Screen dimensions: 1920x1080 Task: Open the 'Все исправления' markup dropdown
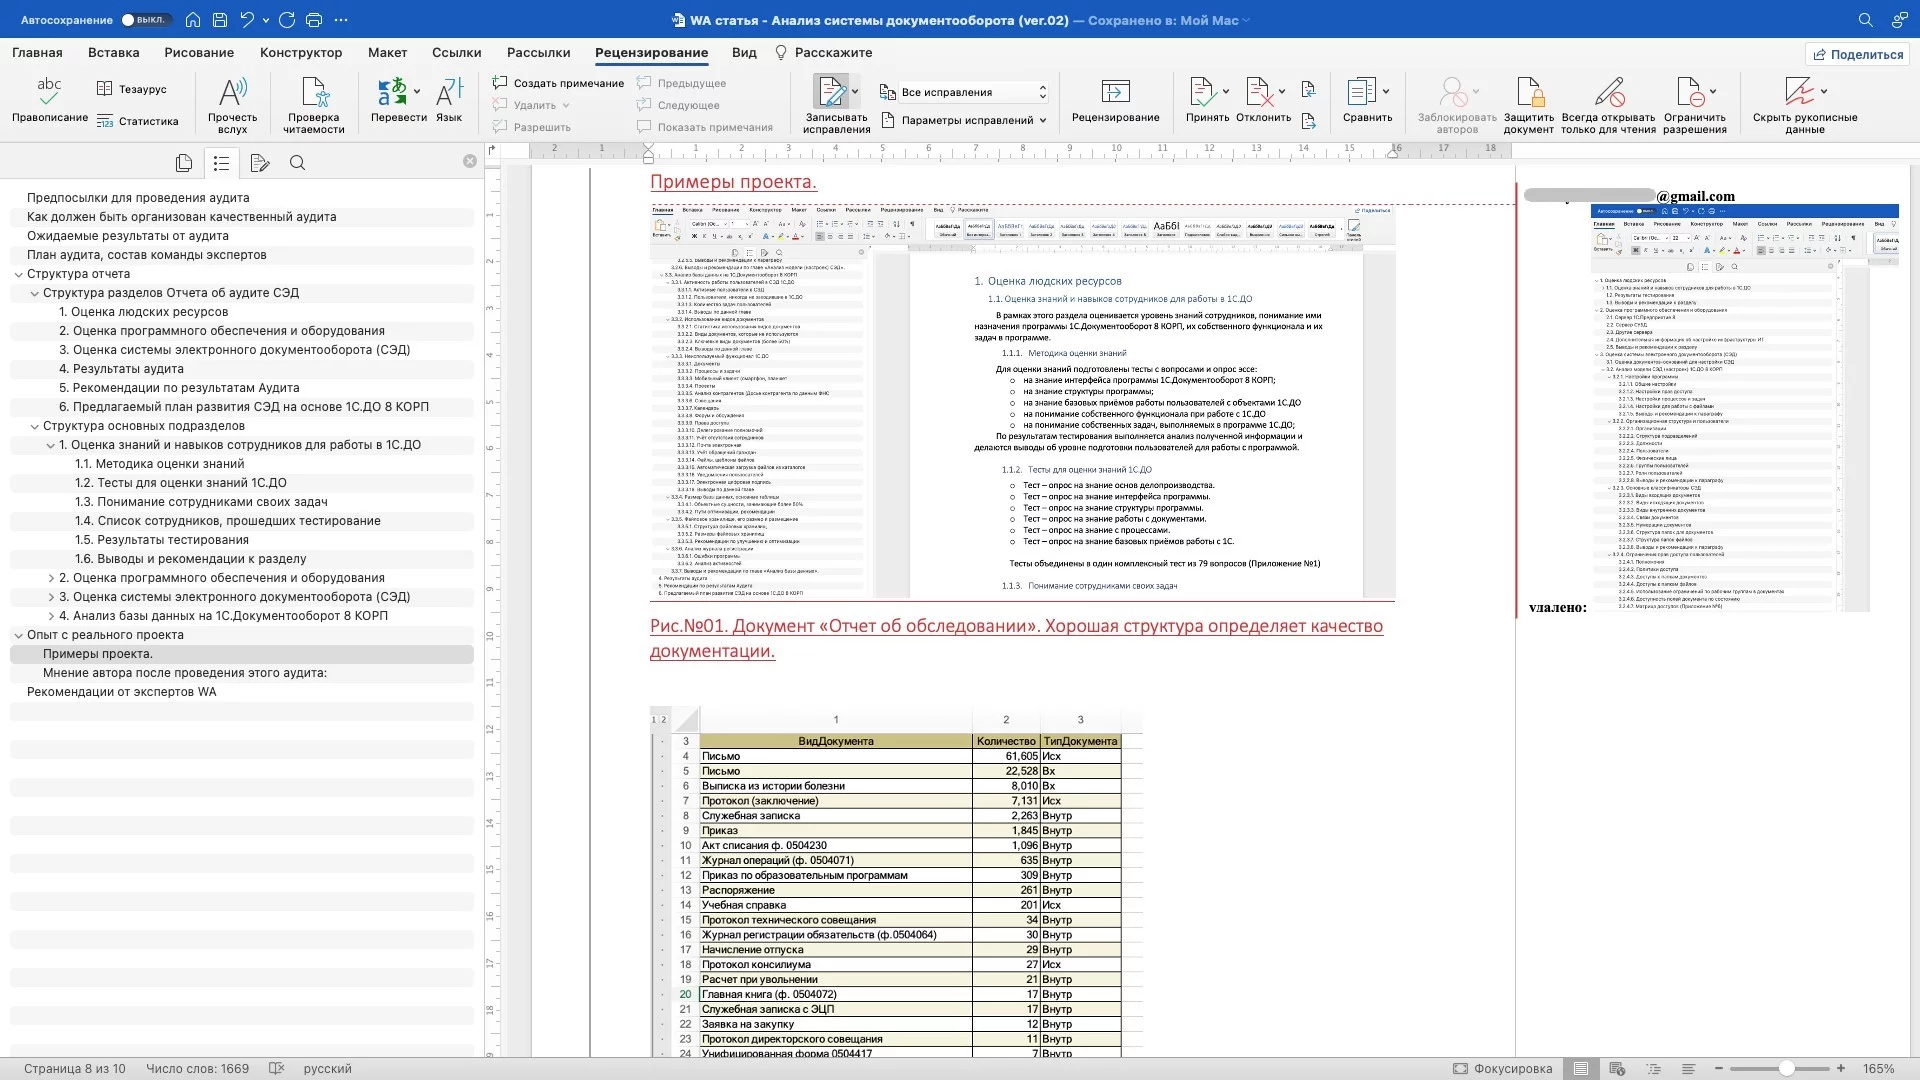(x=964, y=92)
